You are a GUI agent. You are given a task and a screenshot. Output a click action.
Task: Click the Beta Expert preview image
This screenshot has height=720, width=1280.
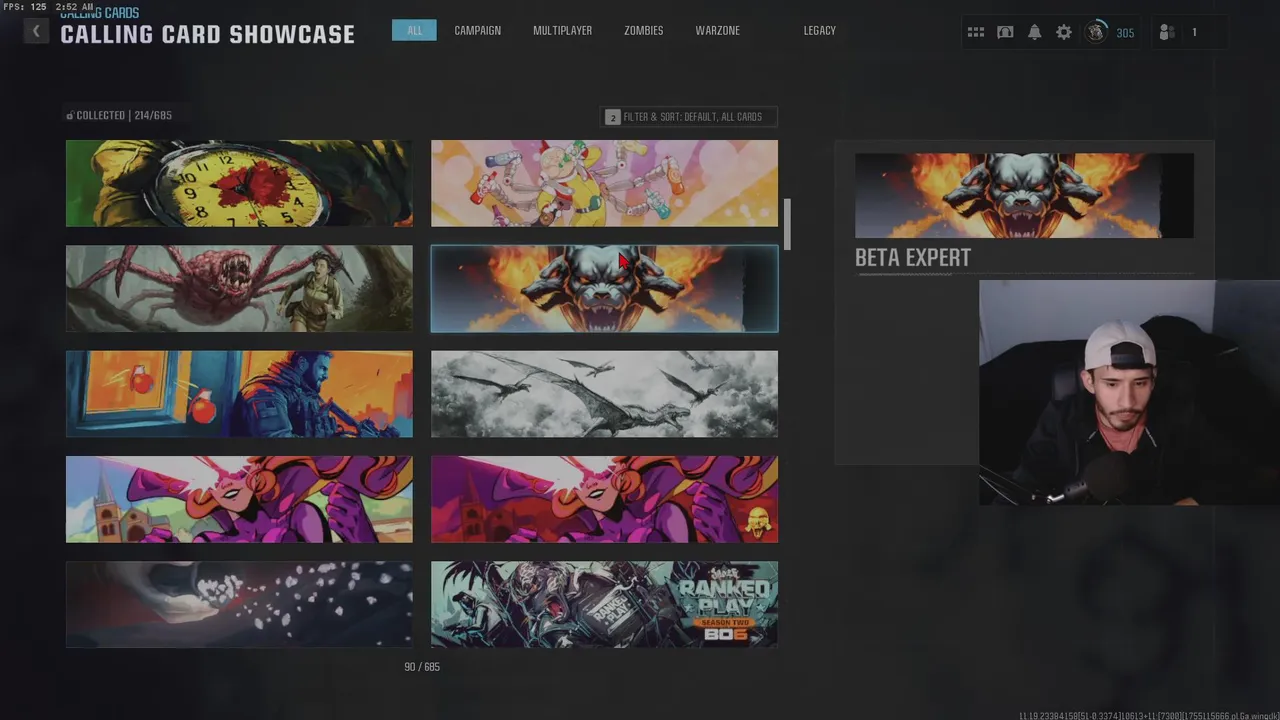pyautogui.click(x=1024, y=195)
